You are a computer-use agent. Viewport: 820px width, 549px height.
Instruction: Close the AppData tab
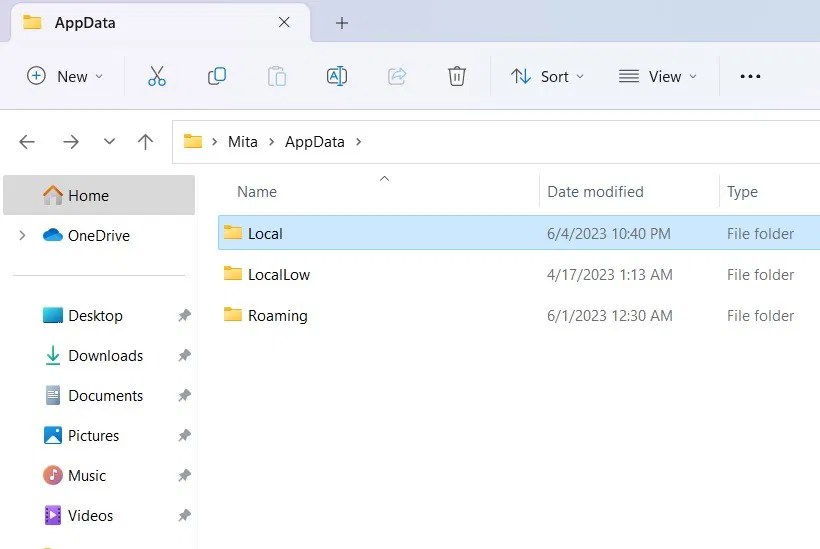point(284,22)
